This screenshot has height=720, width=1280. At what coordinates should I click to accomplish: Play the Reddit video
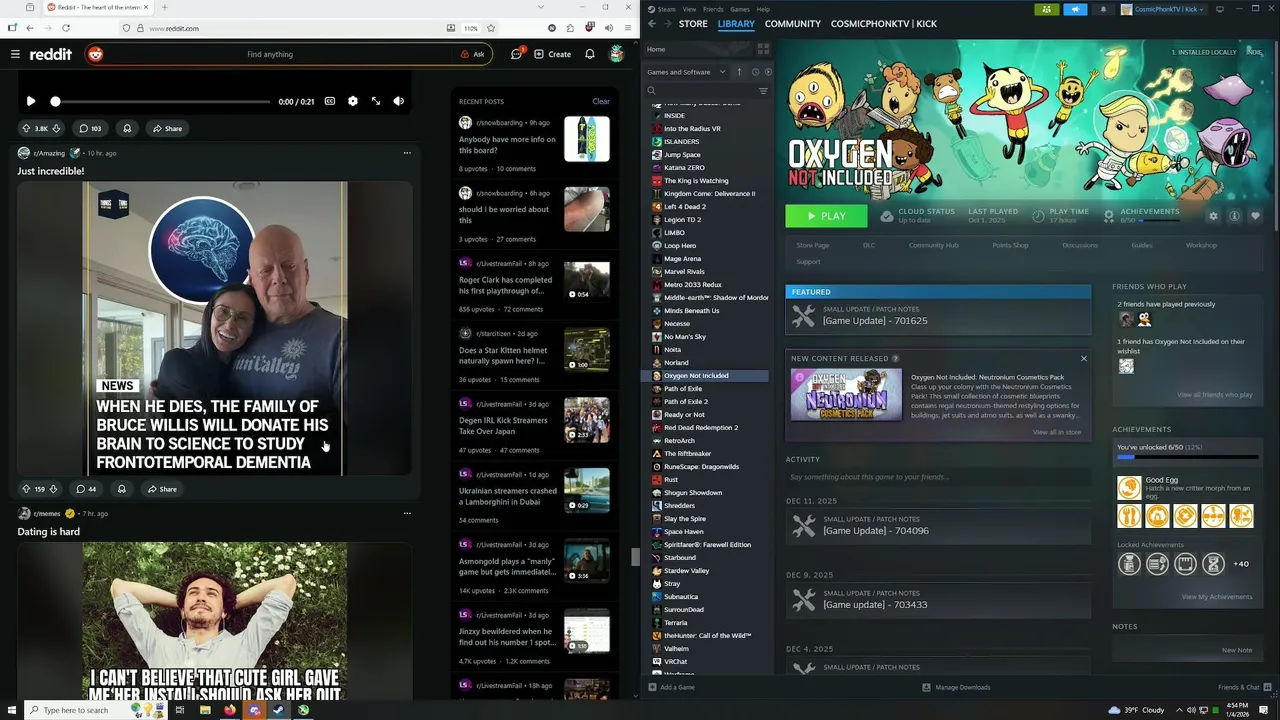click(31, 101)
